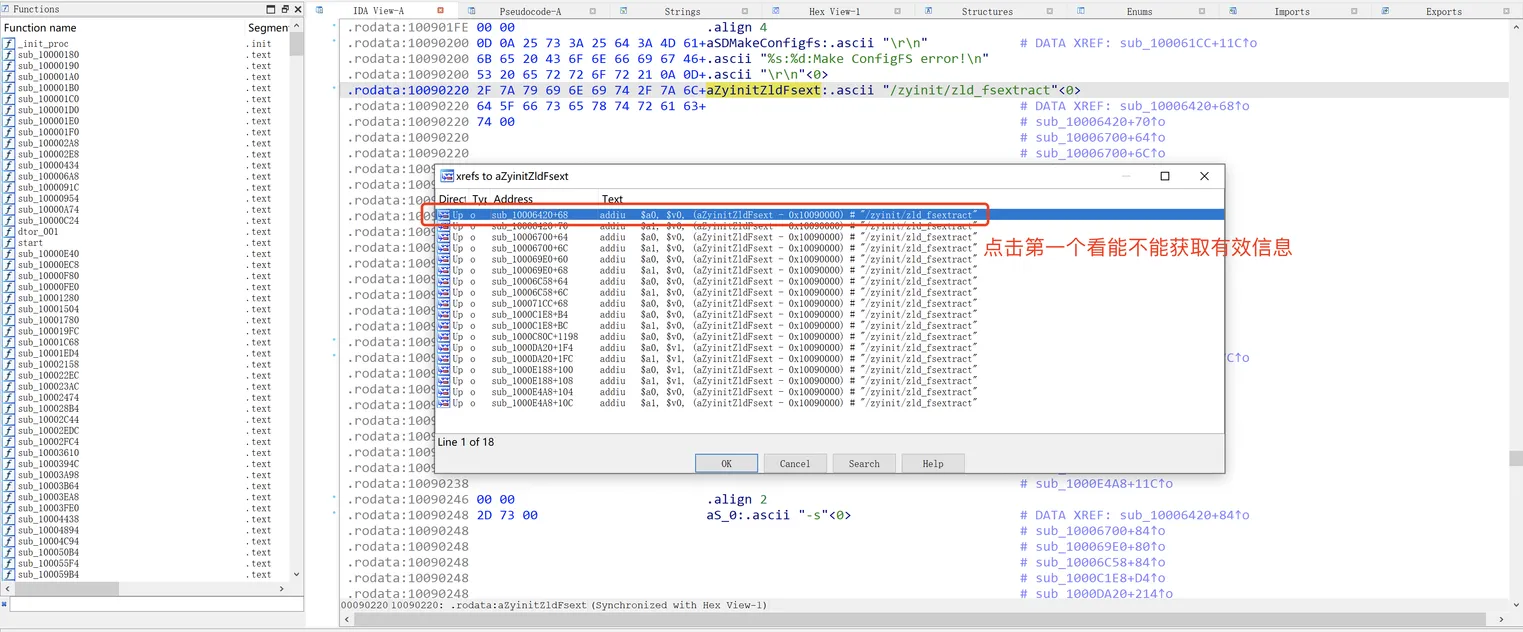1523x632 pixels.
Task: Select the sub_10006420+68 row in xrefs dialog
Action: click(x=830, y=215)
